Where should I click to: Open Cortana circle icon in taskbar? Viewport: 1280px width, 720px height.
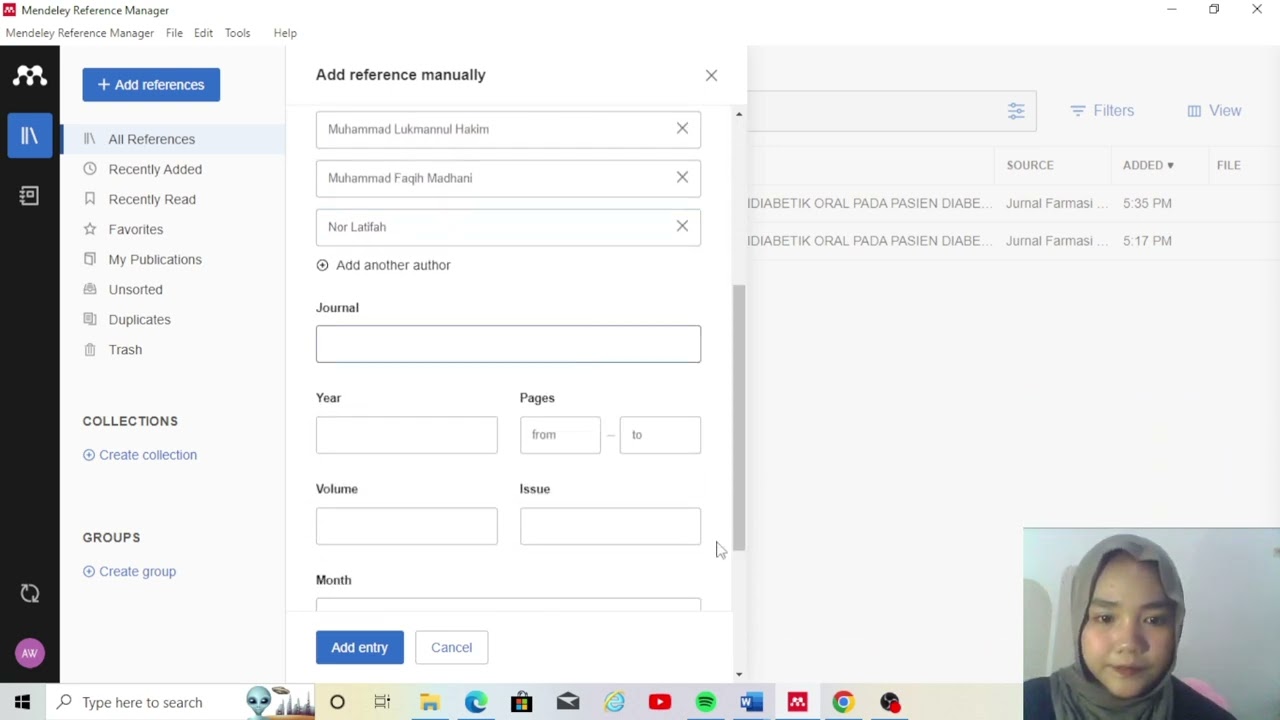click(337, 702)
